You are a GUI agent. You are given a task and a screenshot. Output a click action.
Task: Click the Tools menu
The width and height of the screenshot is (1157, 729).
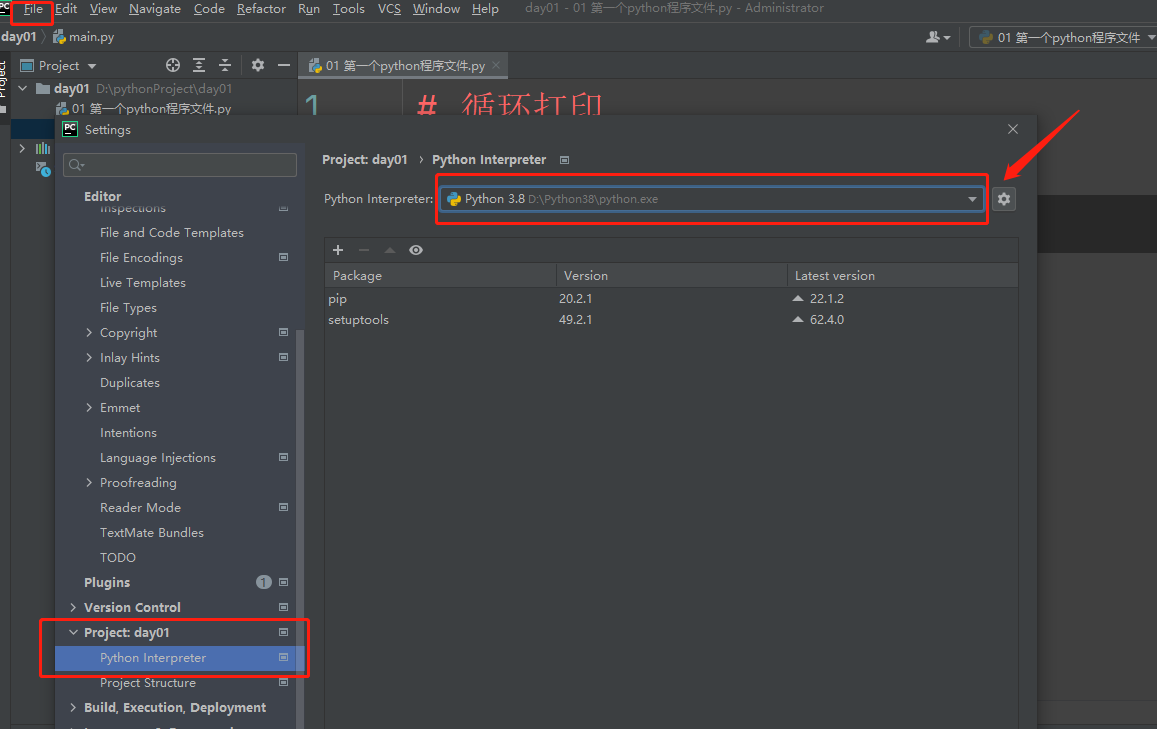pos(348,9)
